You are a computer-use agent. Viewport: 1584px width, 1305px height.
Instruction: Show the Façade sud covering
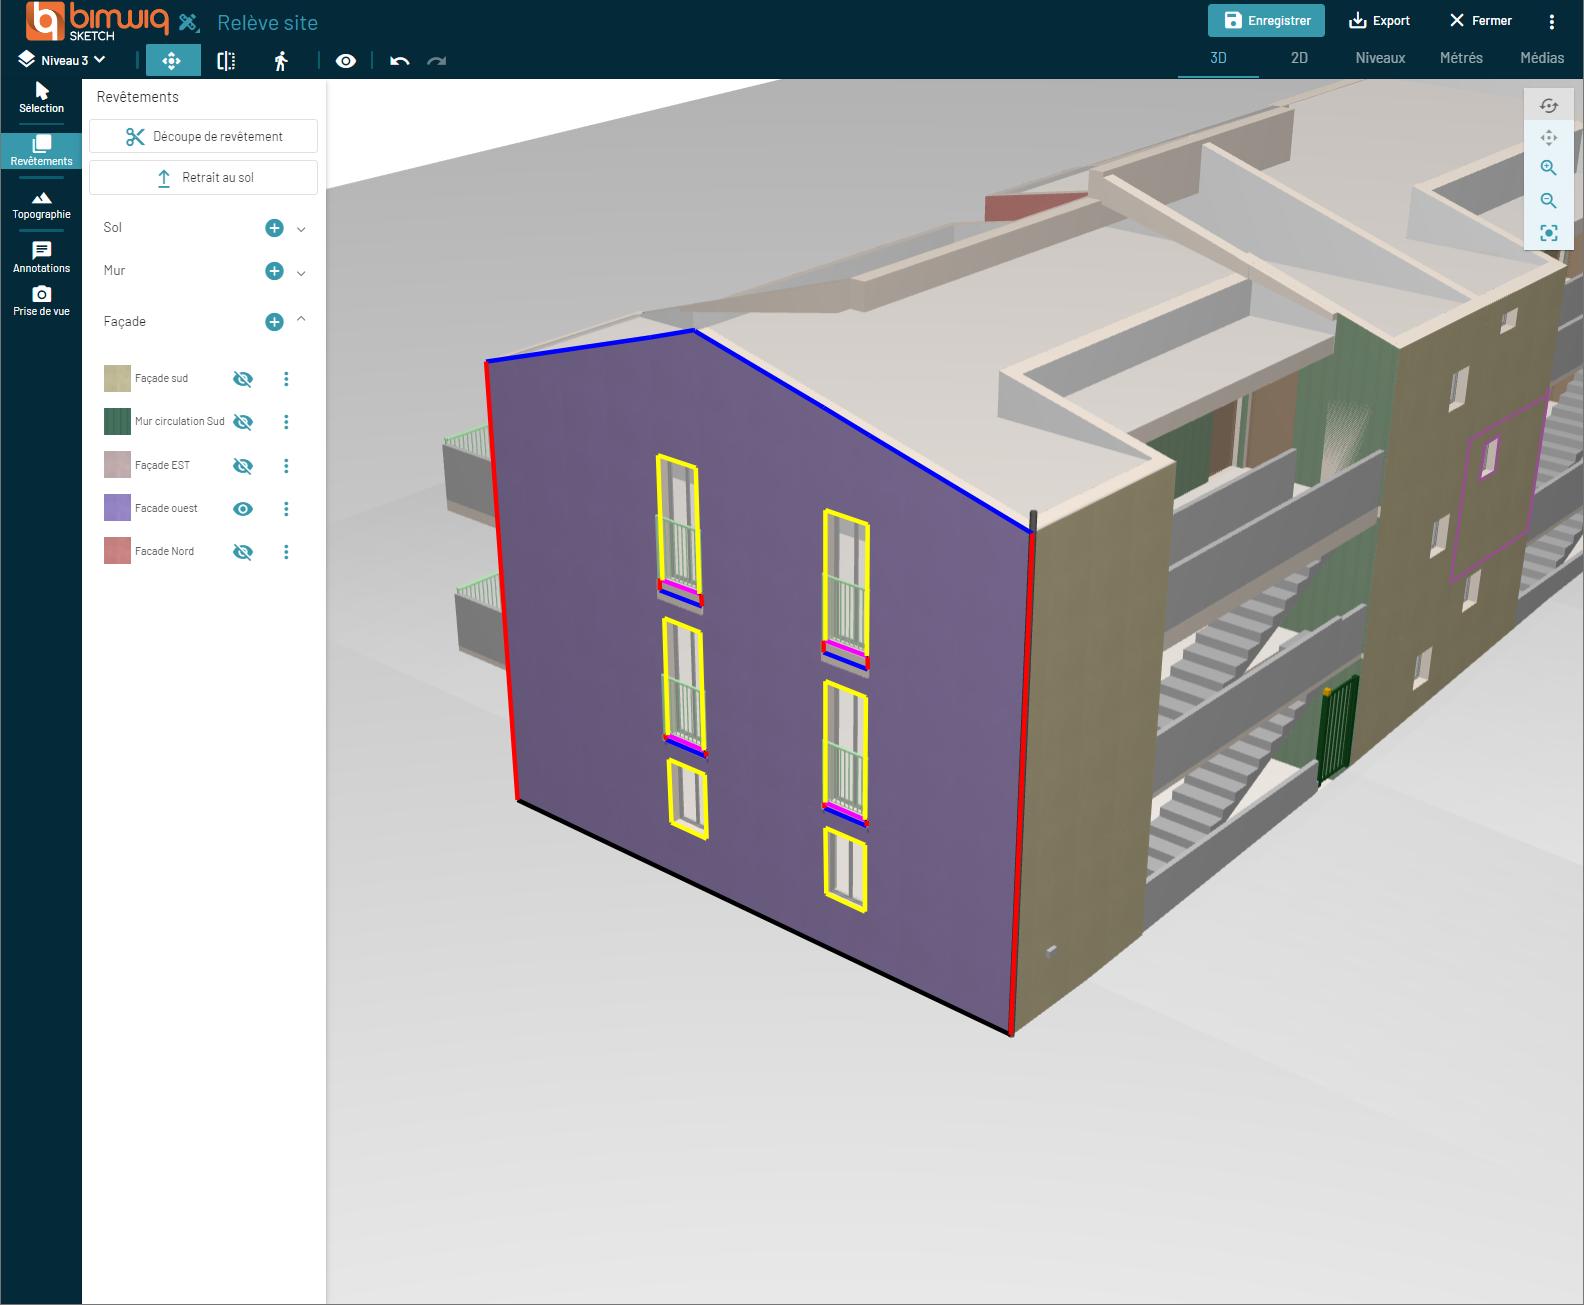tap(242, 379)
